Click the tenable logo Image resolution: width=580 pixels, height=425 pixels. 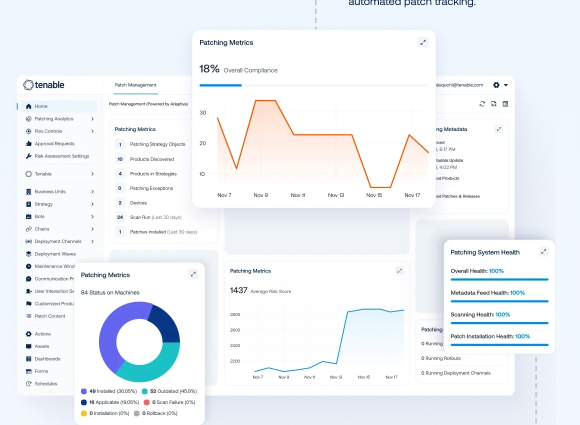[x=44, y=85]
